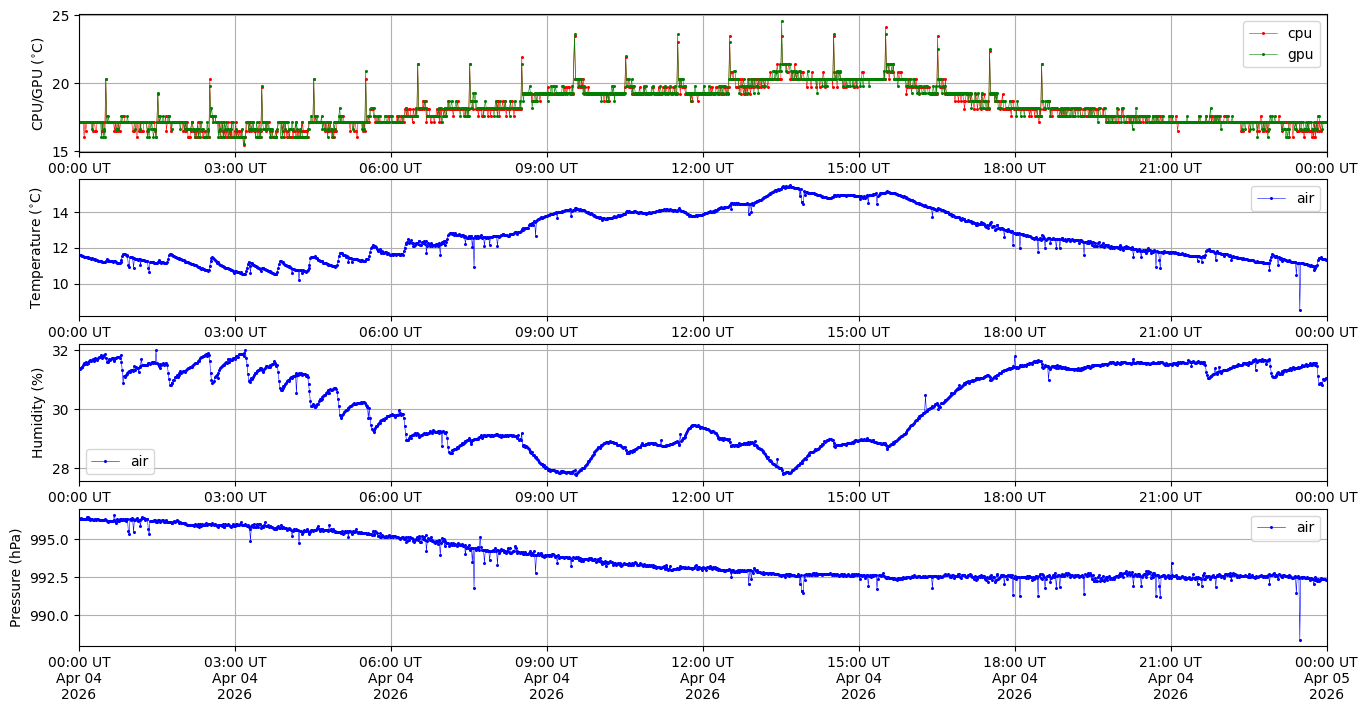Click 18:00 UT tick under Humidity plot

[x=1014, y=498]
